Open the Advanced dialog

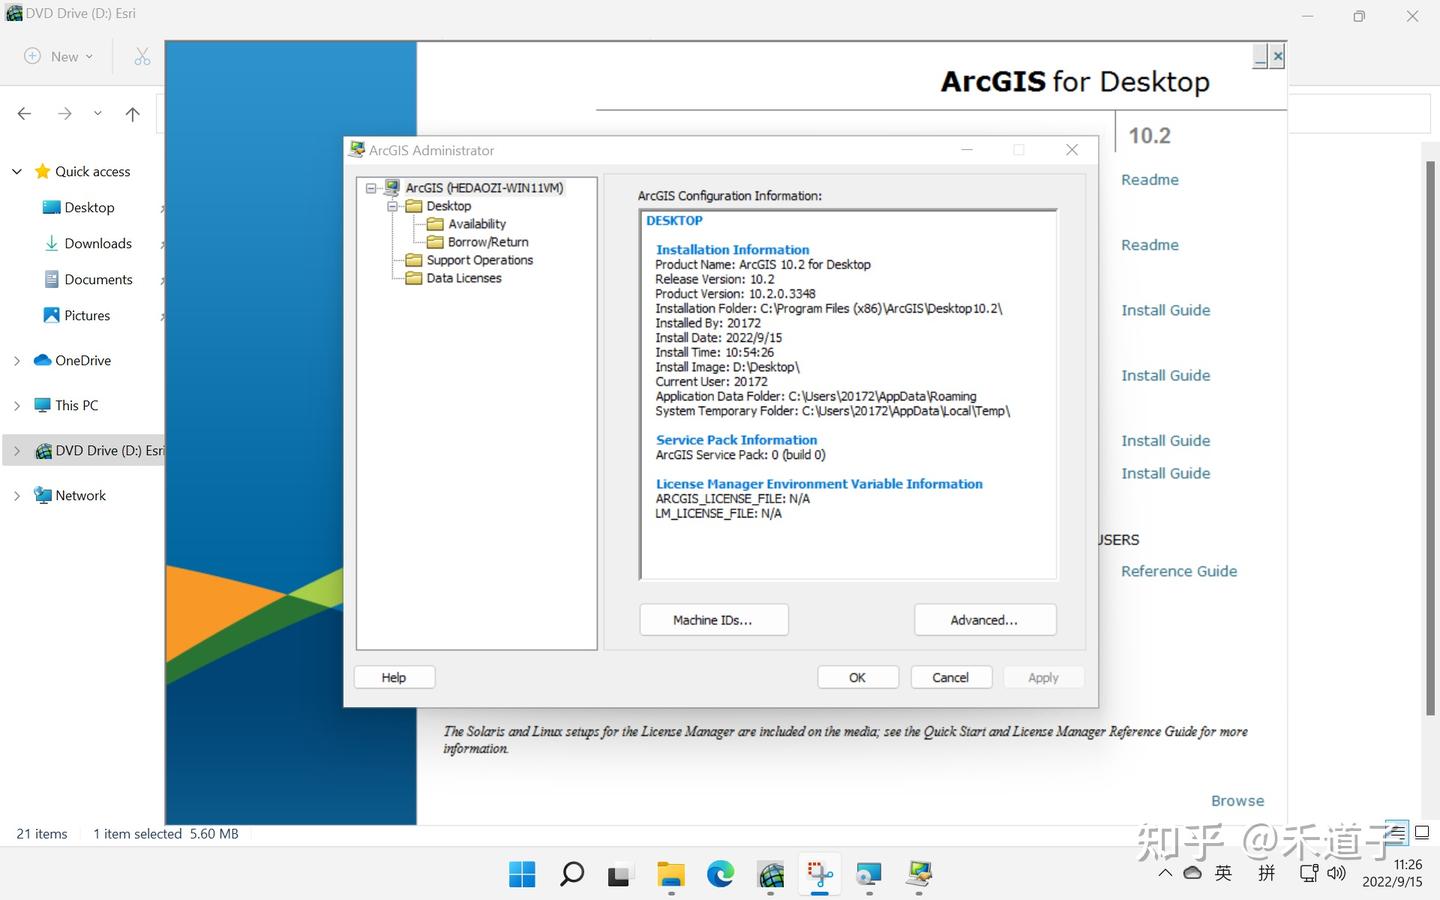984,619
